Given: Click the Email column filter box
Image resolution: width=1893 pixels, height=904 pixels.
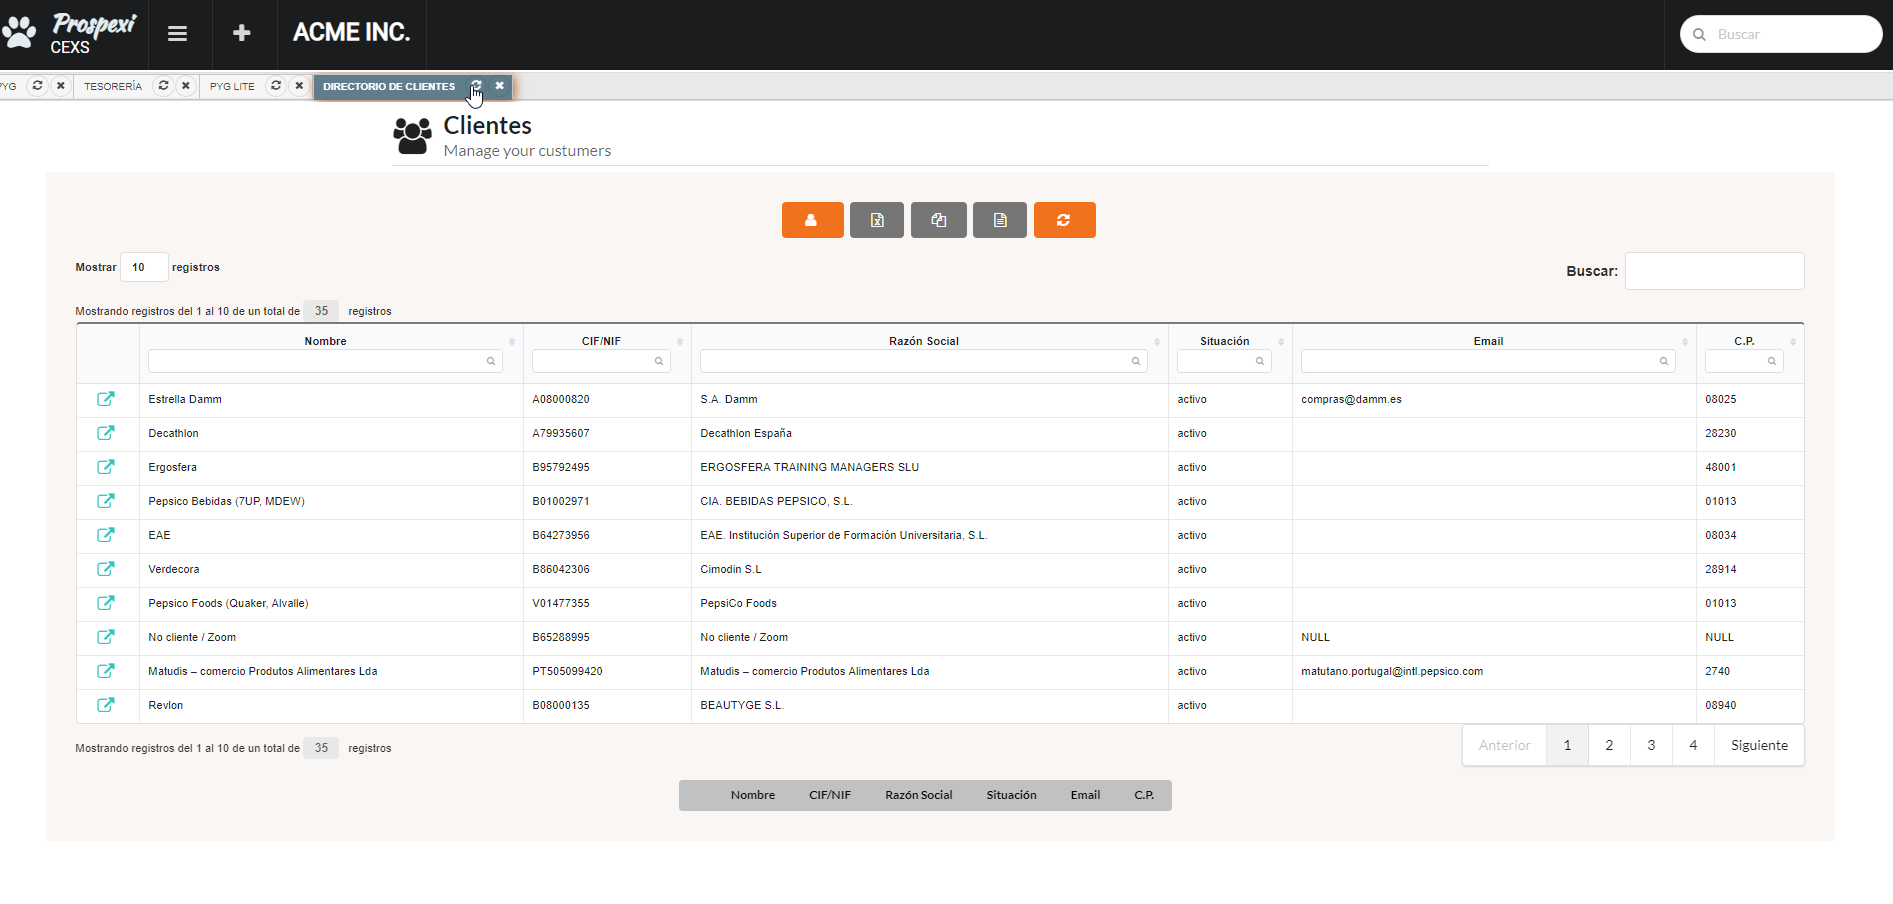Looking at the screenshot, I should [x=1488, y=361].
